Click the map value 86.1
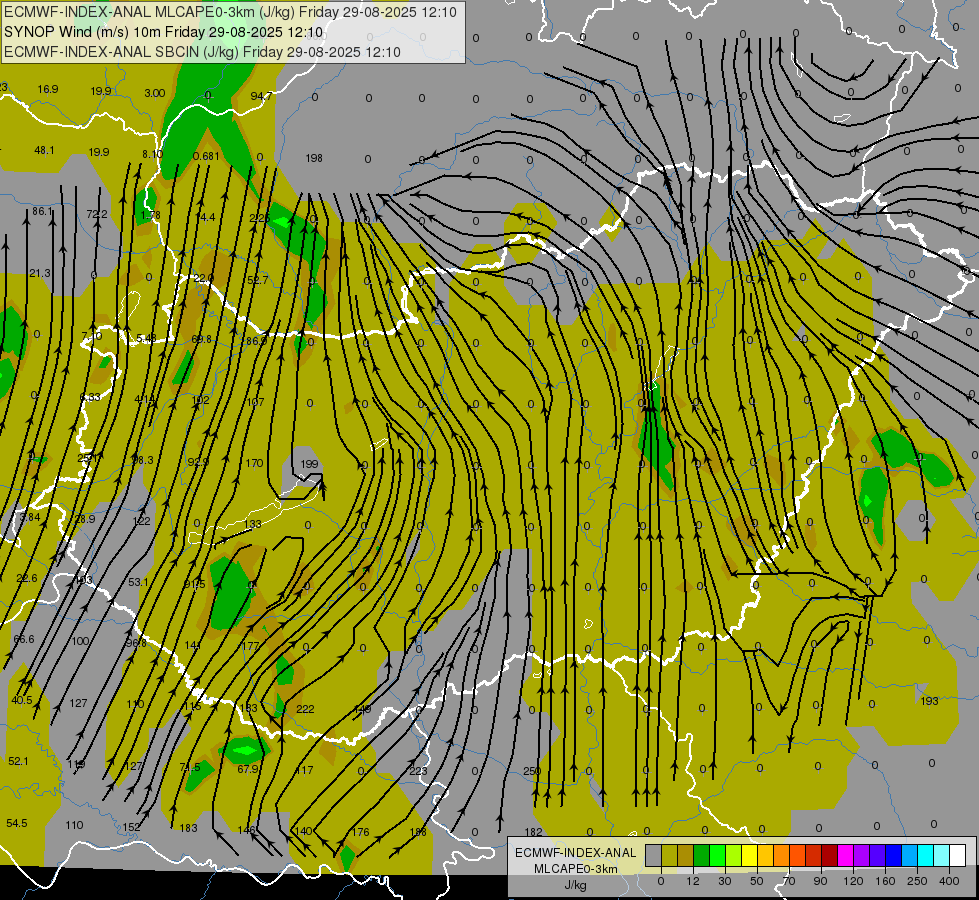 42,211
